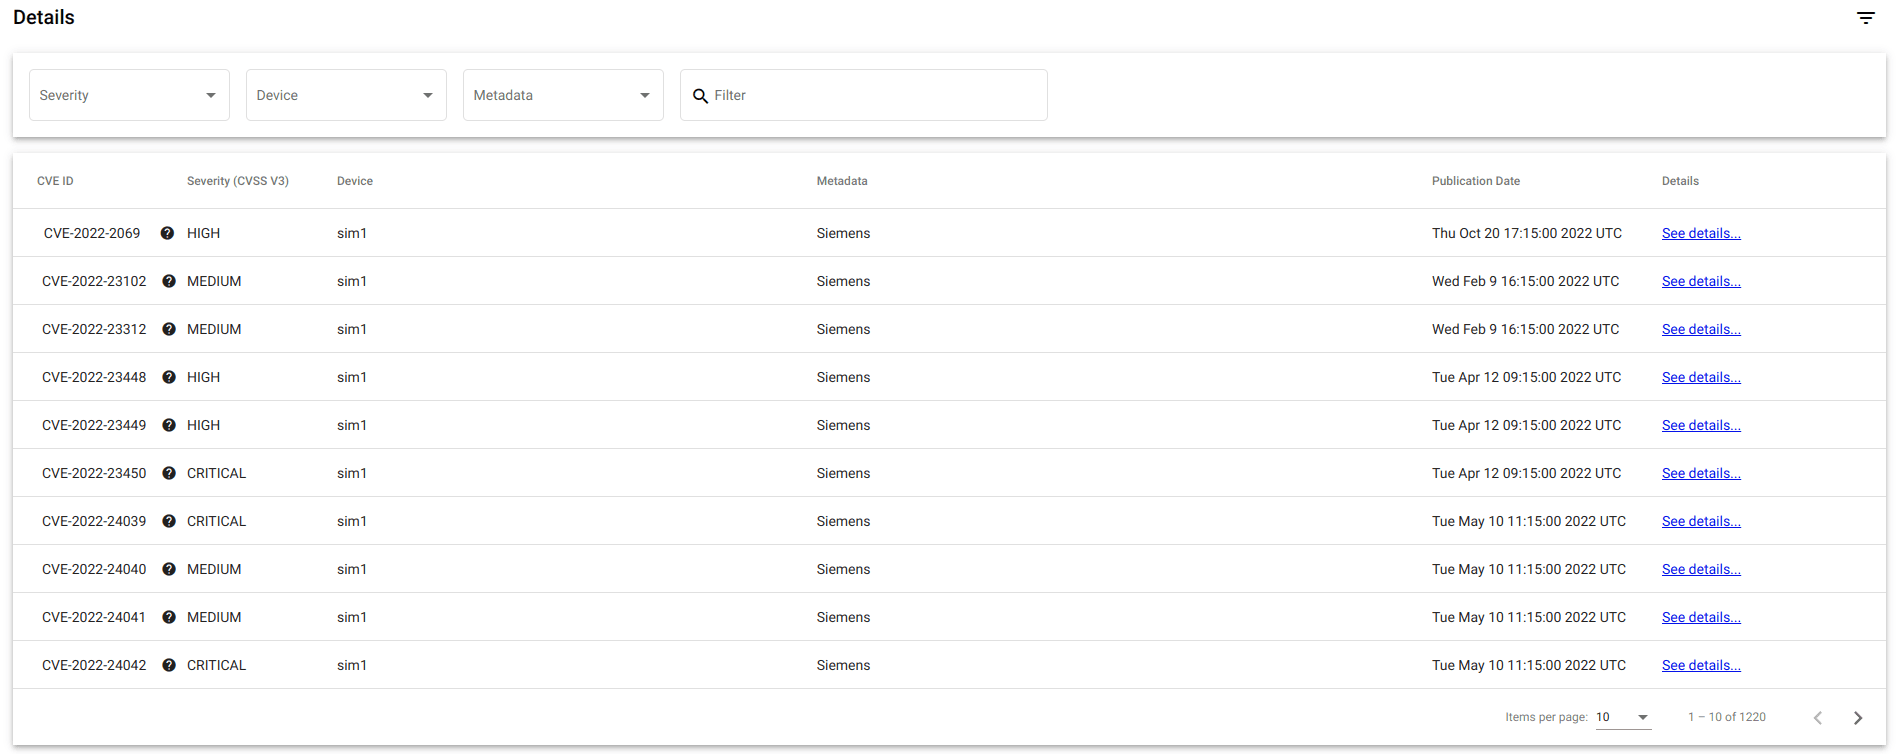
Task: Click help icon next to CVE-2022-2069
Action: point(167,233)
